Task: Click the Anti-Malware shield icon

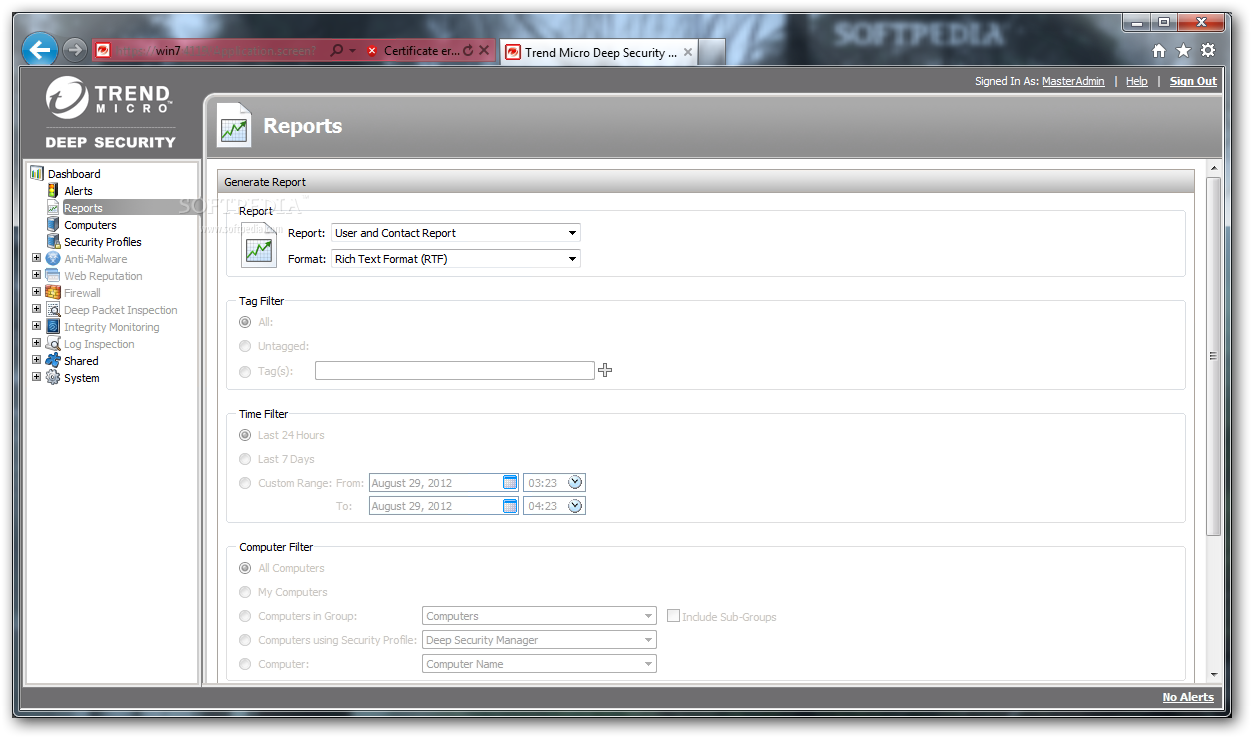Action: (53, 258)
